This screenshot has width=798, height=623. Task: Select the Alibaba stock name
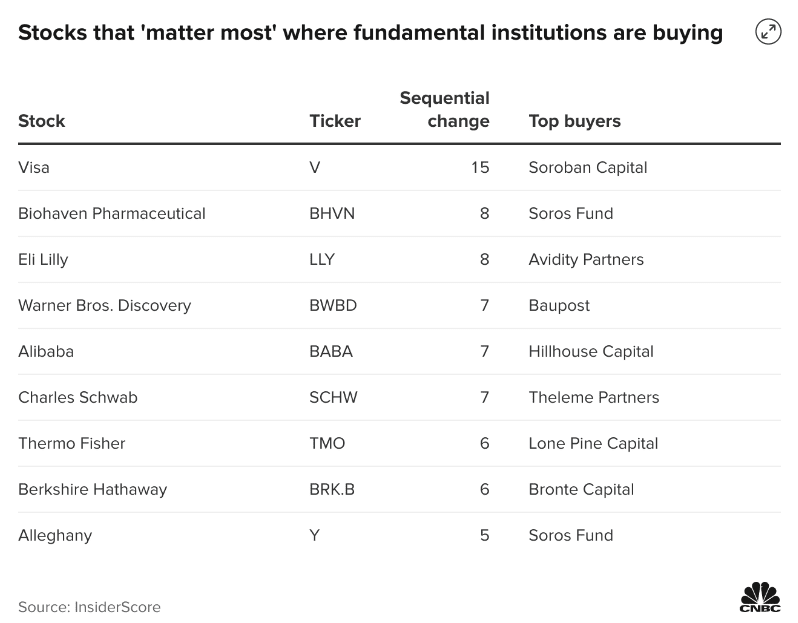pos(46,351)
